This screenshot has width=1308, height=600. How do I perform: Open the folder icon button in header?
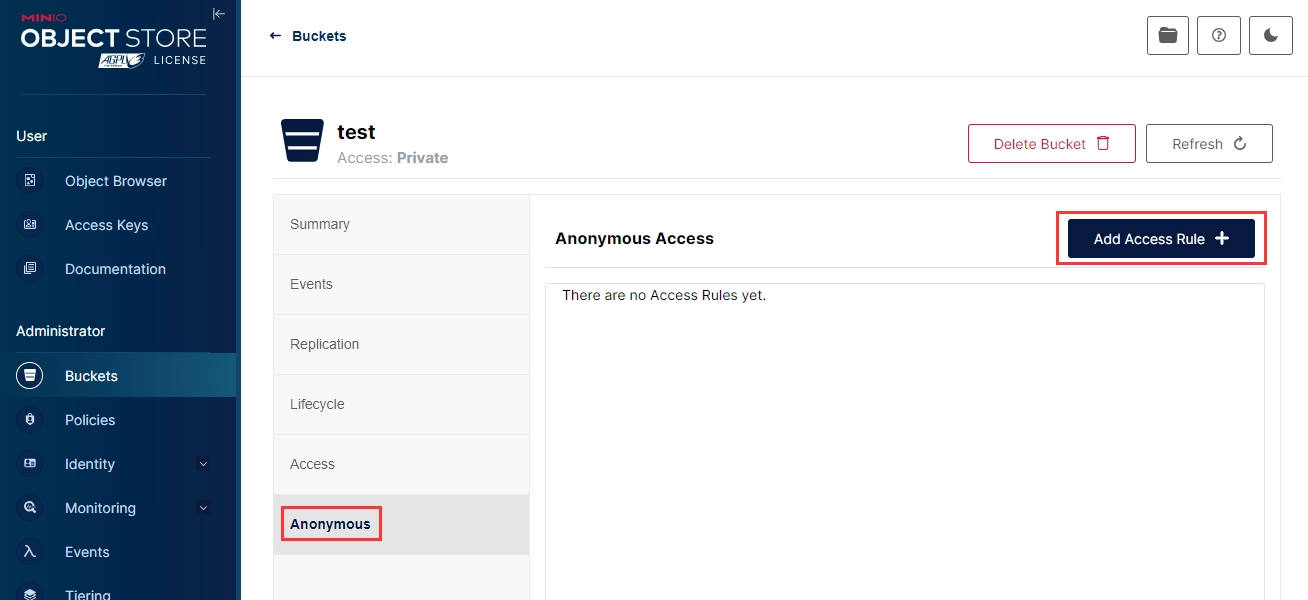click(x=1167, y=36)
